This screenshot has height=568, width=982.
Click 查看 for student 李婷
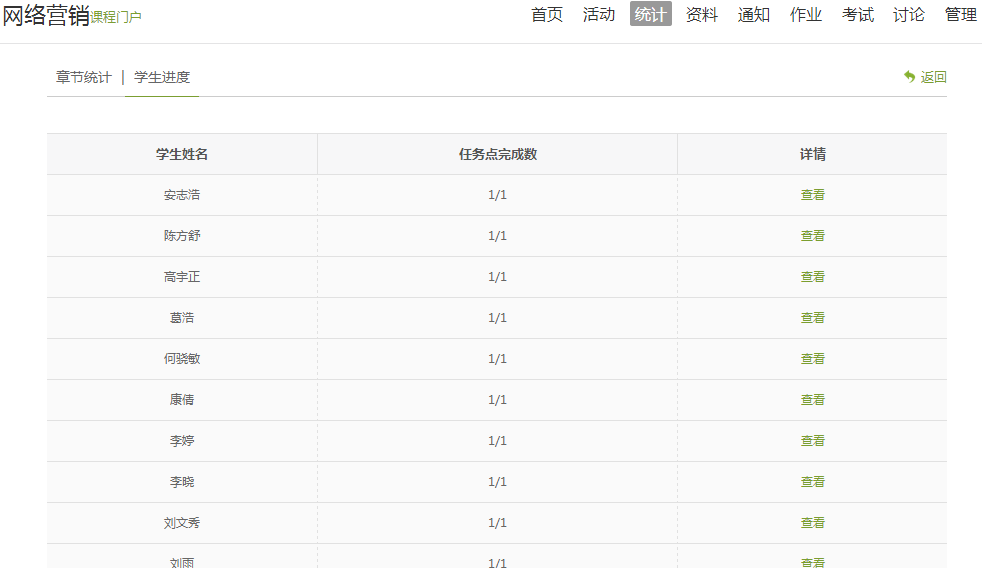pyautogui.click(x=812, y=441)
